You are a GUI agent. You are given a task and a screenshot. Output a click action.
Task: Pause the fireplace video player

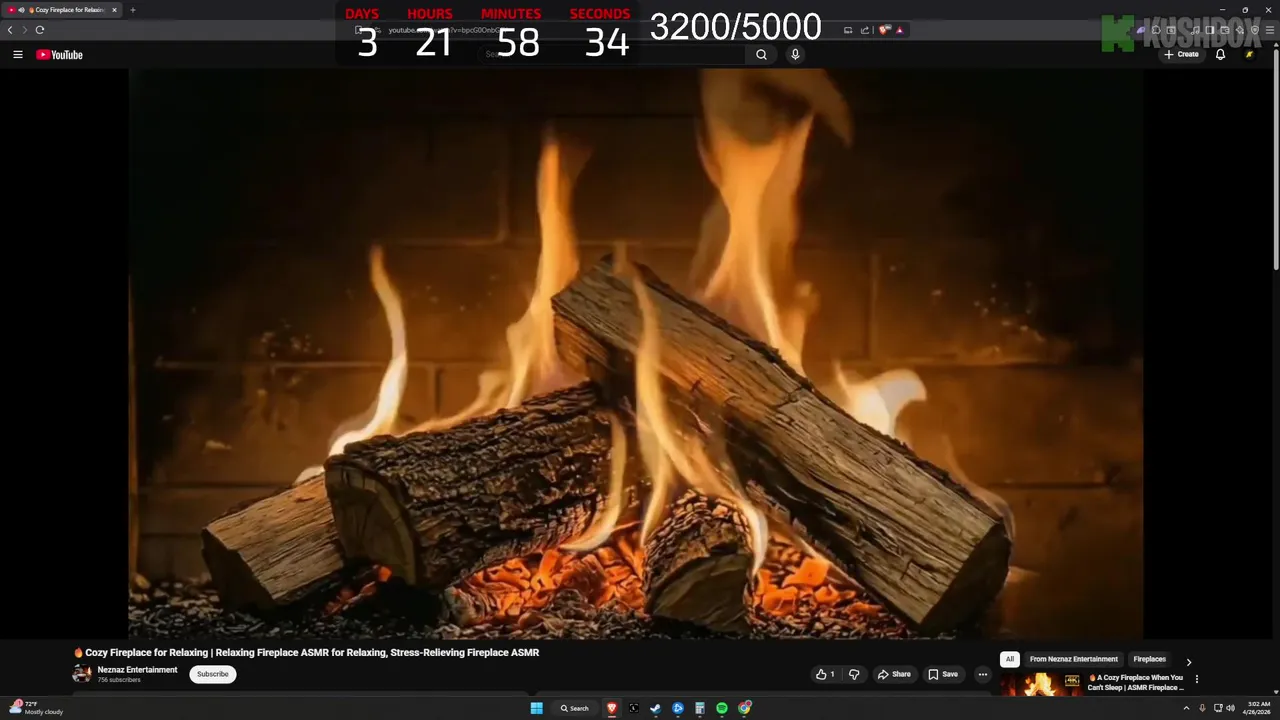635,353
